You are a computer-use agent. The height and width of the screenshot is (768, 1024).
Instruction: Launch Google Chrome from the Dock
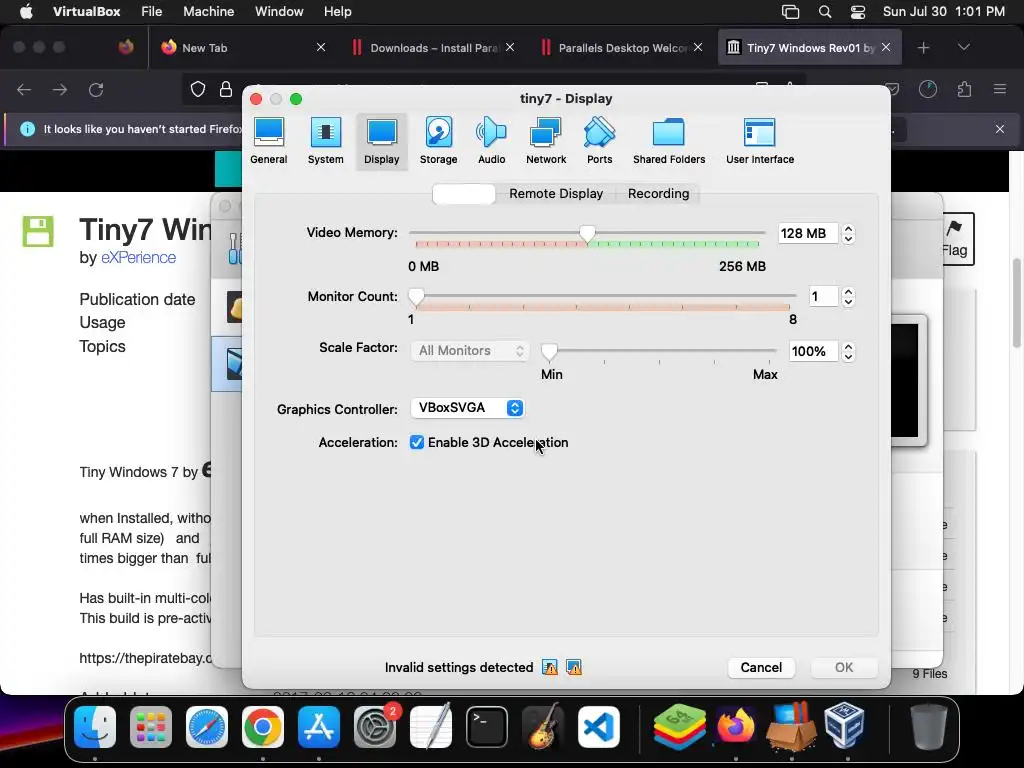click(263, 726)
